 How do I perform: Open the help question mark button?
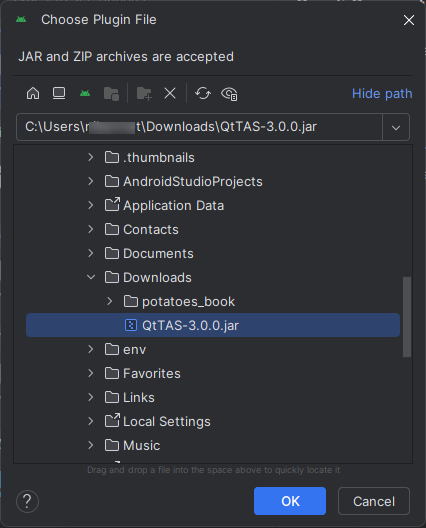point(27,501)
